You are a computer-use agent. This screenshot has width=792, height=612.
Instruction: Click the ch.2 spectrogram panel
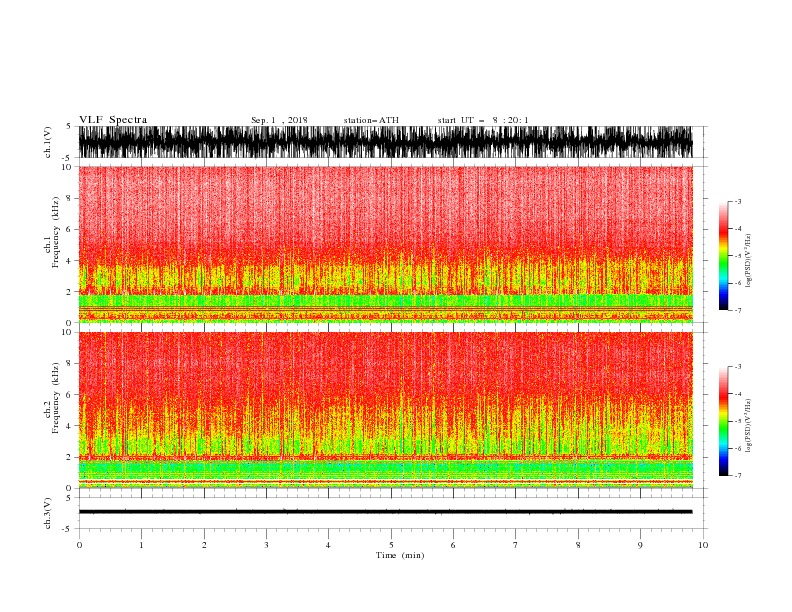click(x=386, y=410)
